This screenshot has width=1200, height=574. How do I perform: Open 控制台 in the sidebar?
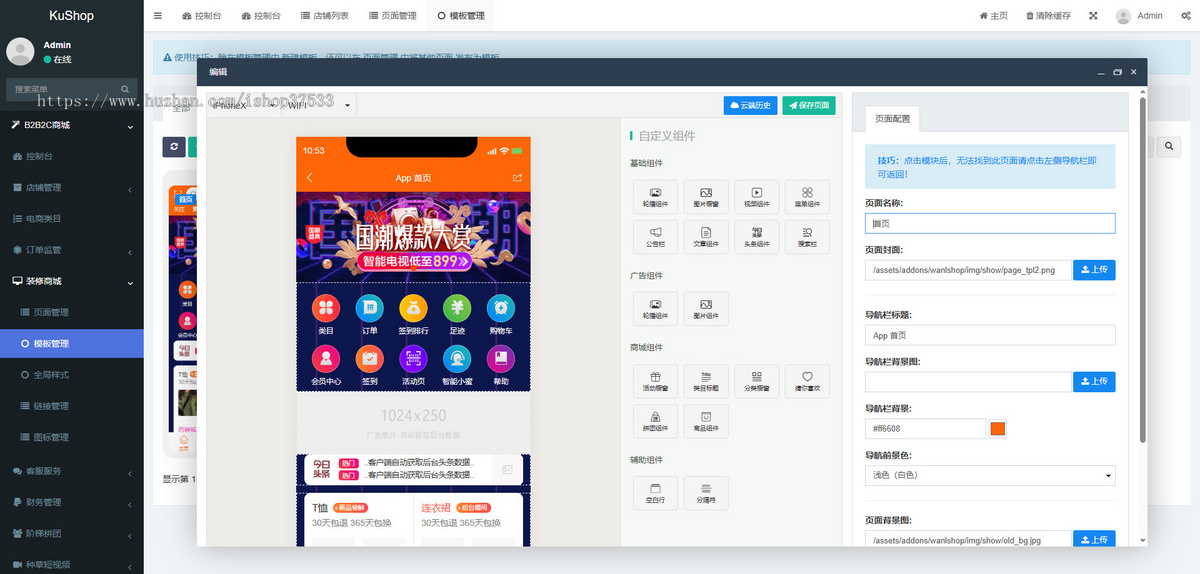[x=72, y=156]
